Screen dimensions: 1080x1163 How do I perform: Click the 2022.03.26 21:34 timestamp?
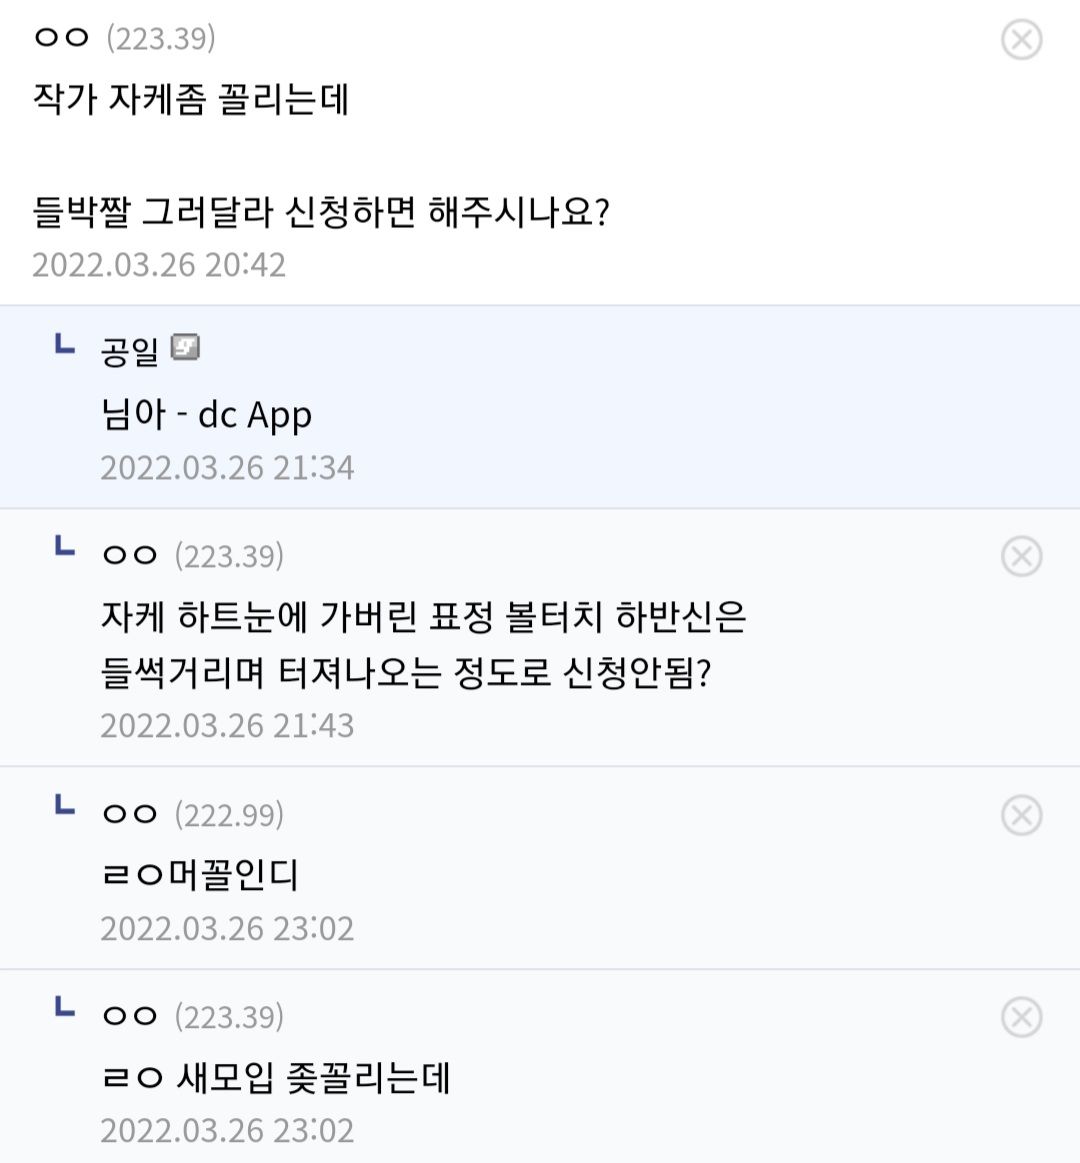pyautogui.click(x=227, y=468)
